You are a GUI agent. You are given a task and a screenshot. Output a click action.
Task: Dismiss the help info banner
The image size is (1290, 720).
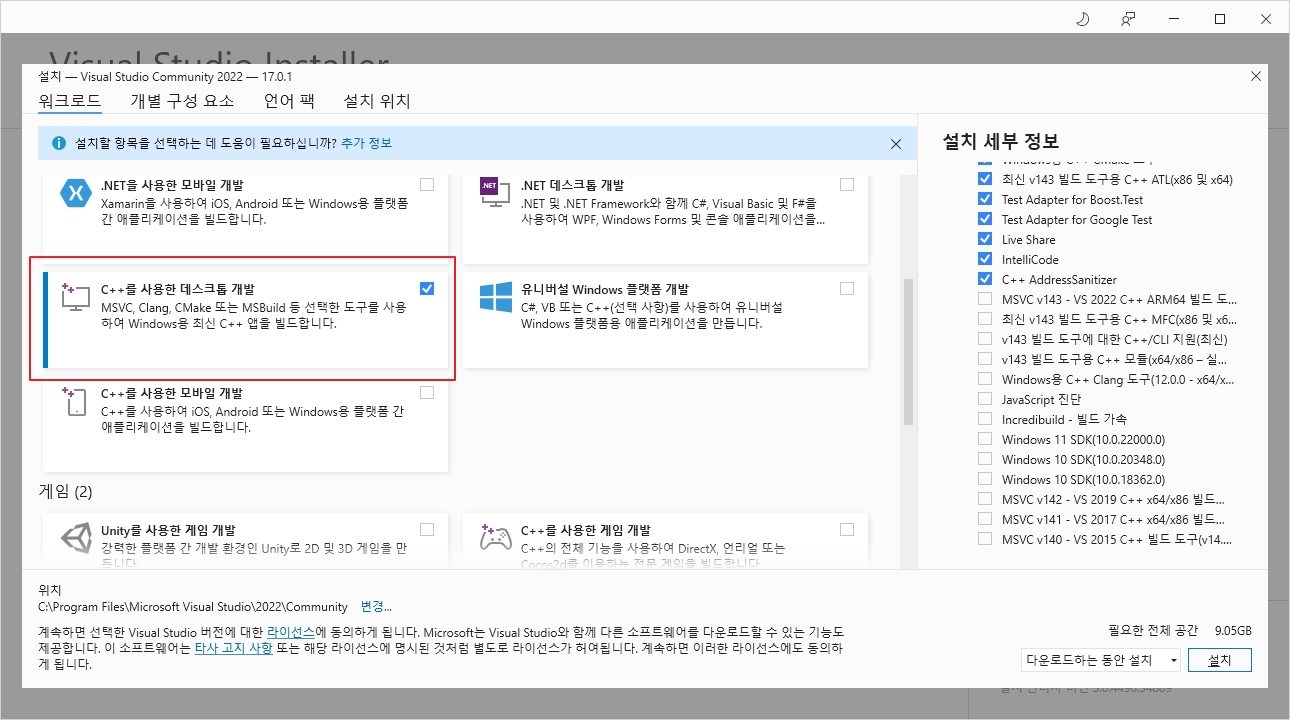coord(896,144)
